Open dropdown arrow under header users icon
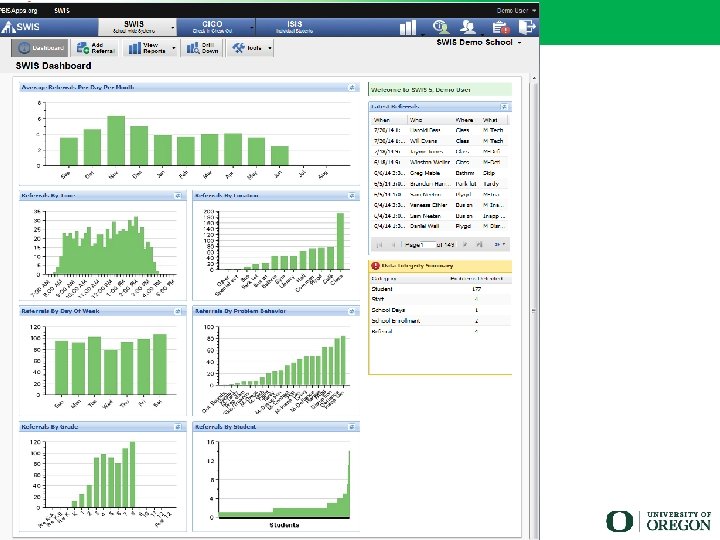720x540 pixels. click(482, 34)
